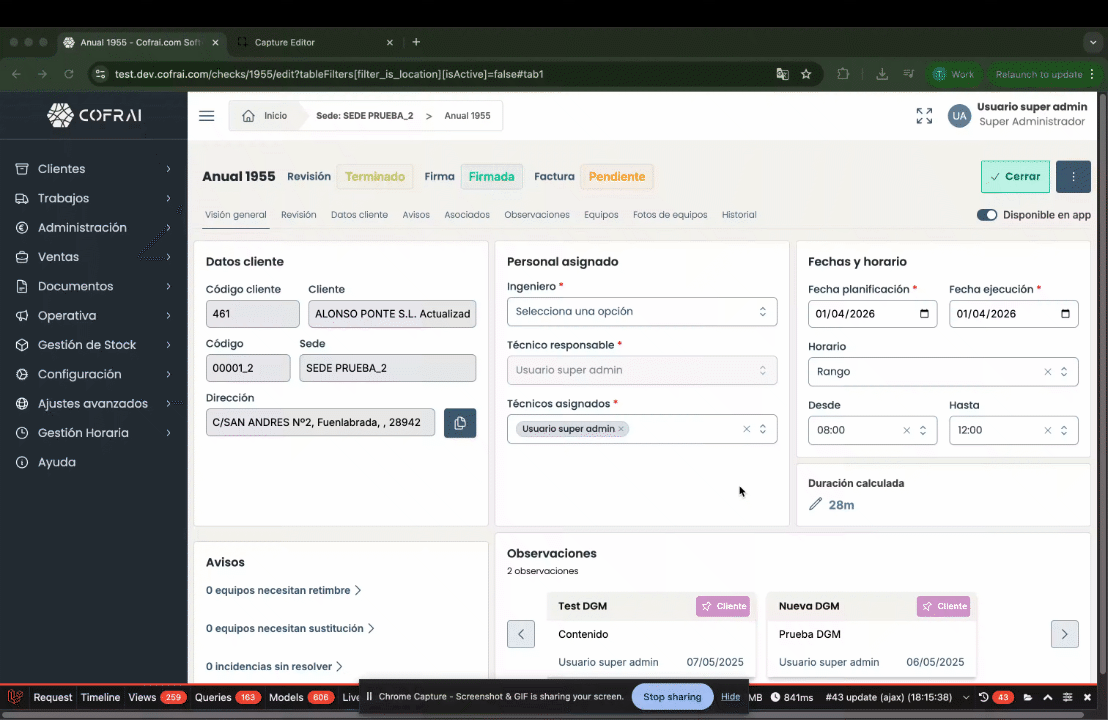Open the three-dot options menu
This screenshot has width=1108, height=720.
(x=1073, y=176)
